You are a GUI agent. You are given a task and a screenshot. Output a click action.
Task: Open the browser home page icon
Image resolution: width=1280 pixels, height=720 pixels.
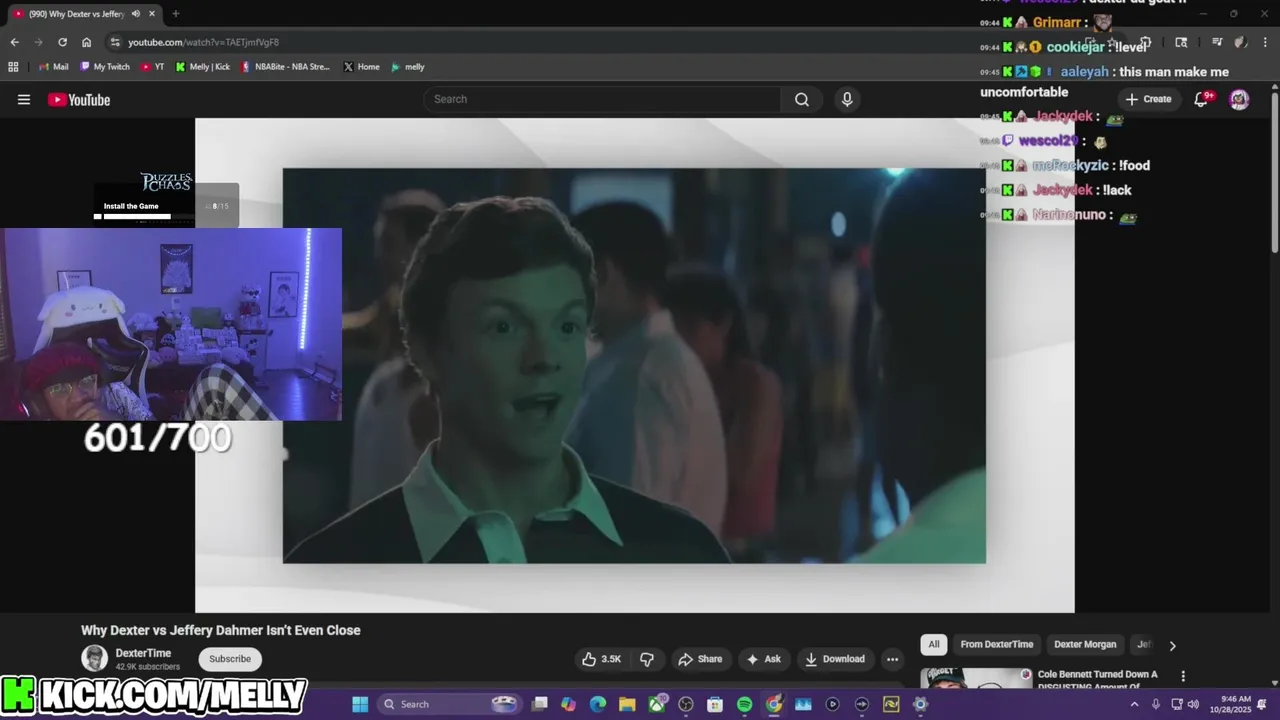click(x=86, y=42)
